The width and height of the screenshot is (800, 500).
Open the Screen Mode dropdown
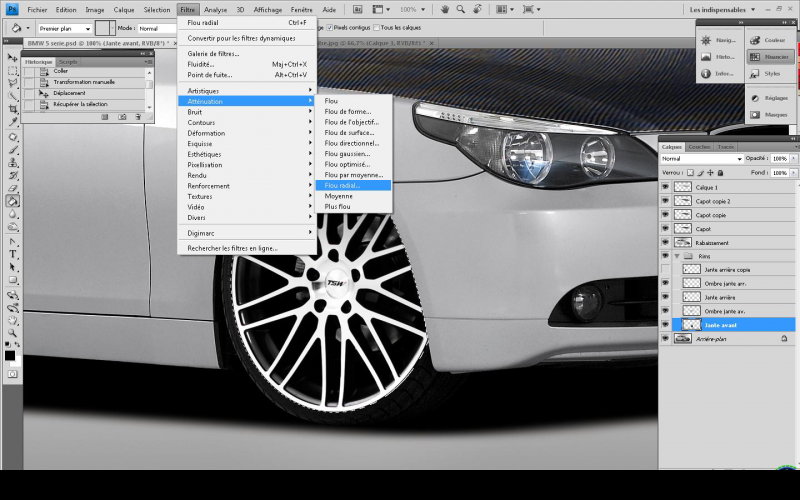532,9
